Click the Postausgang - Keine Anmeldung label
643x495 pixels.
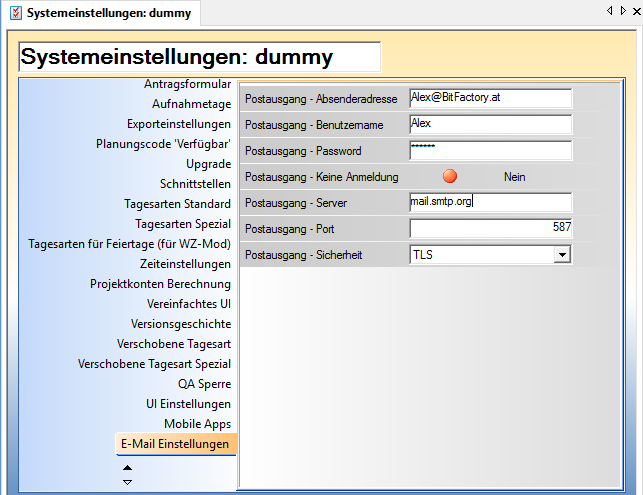[322, 177]
